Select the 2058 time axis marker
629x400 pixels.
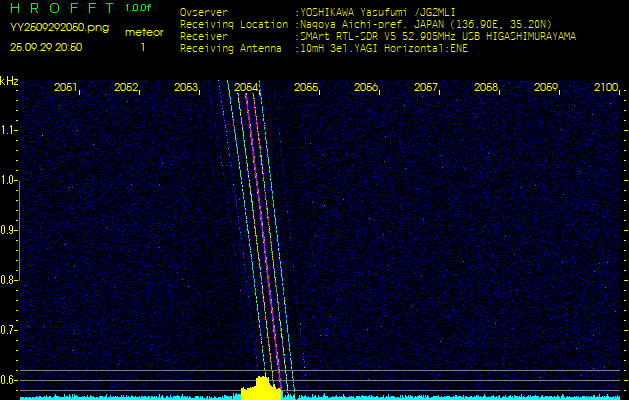tap(486, 88)
